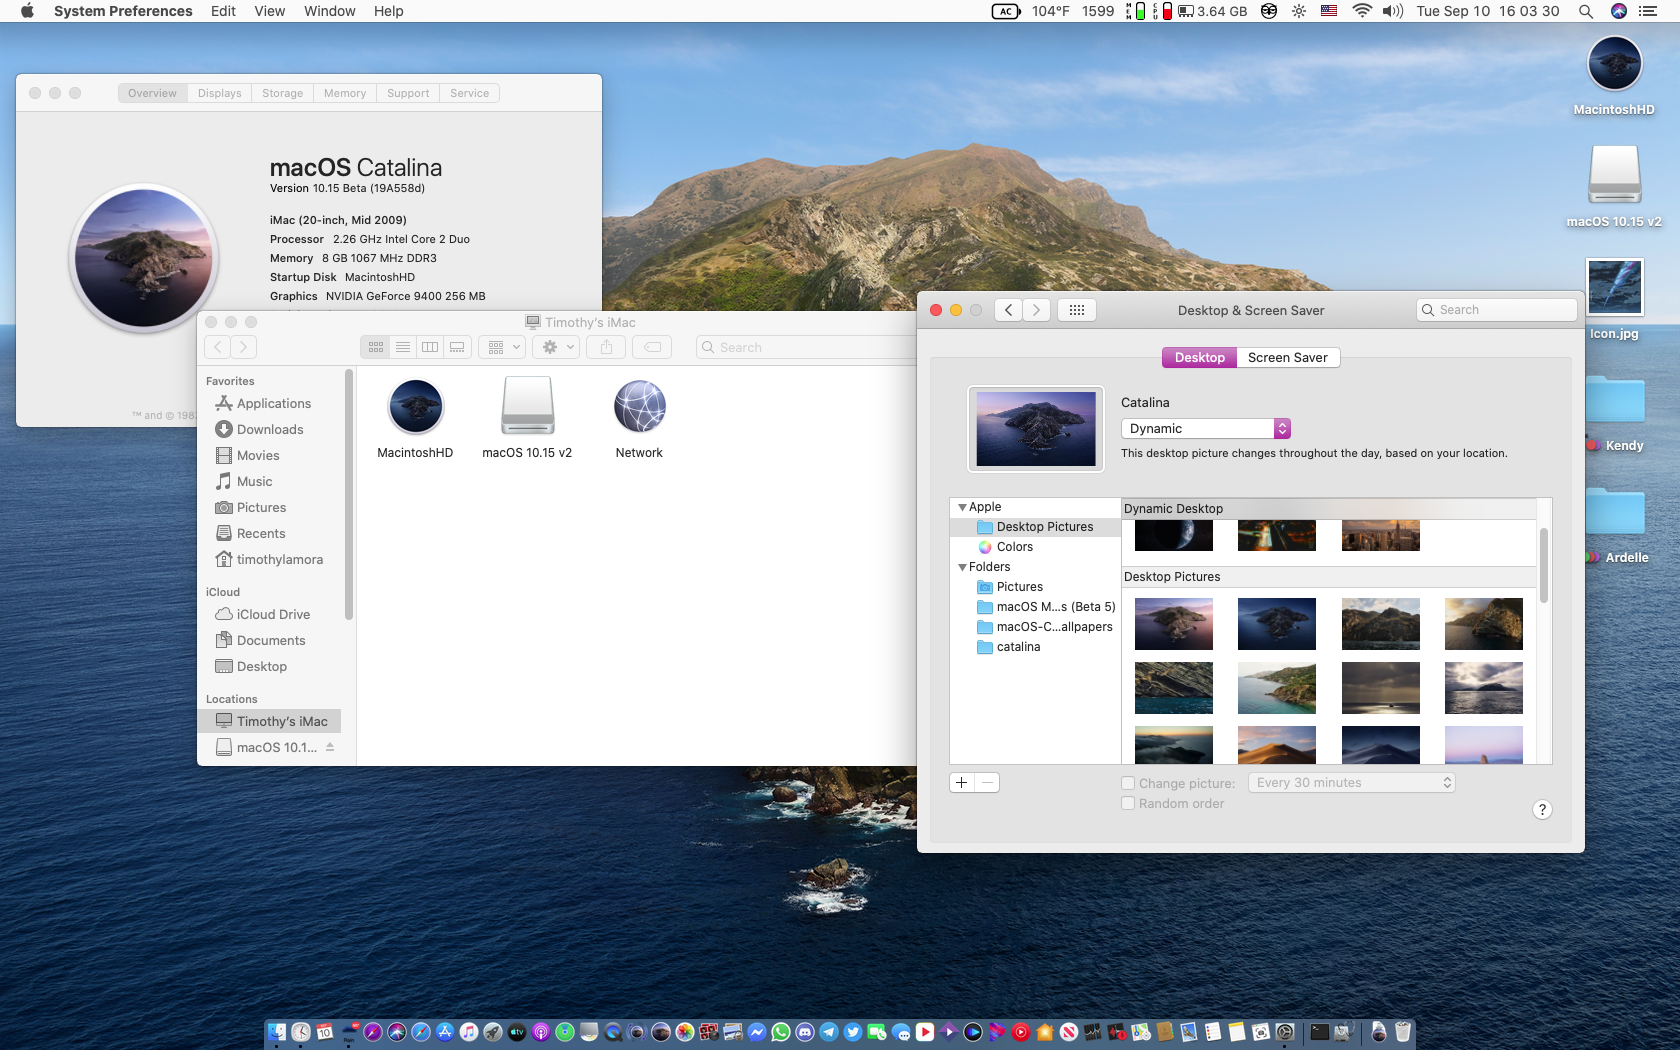The height and width of the screenshot is (1050, 1680).
Task: Switch Finder to list view
Action: (x=402, y=347)
